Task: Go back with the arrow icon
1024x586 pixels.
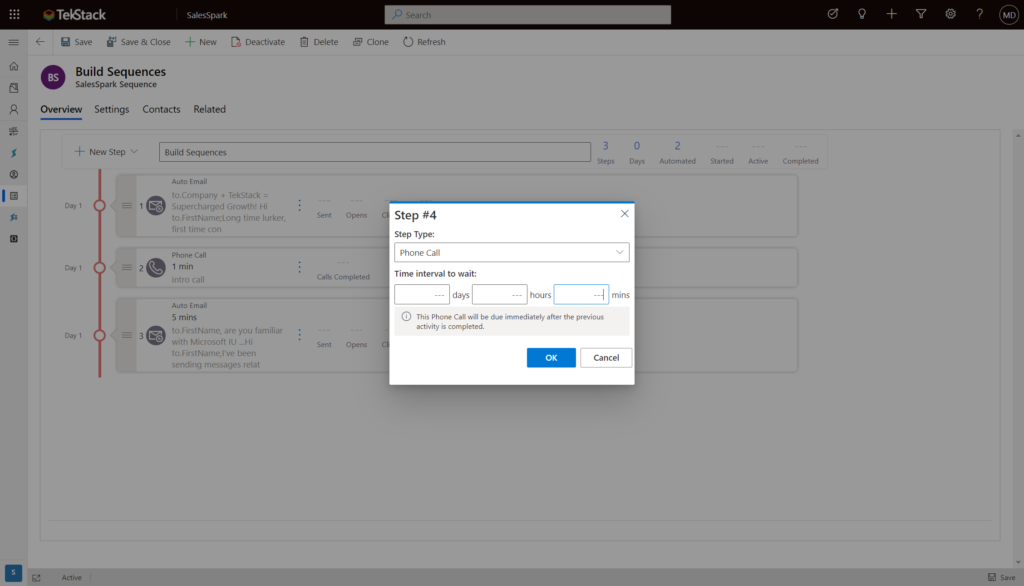Action: (40, 42)
